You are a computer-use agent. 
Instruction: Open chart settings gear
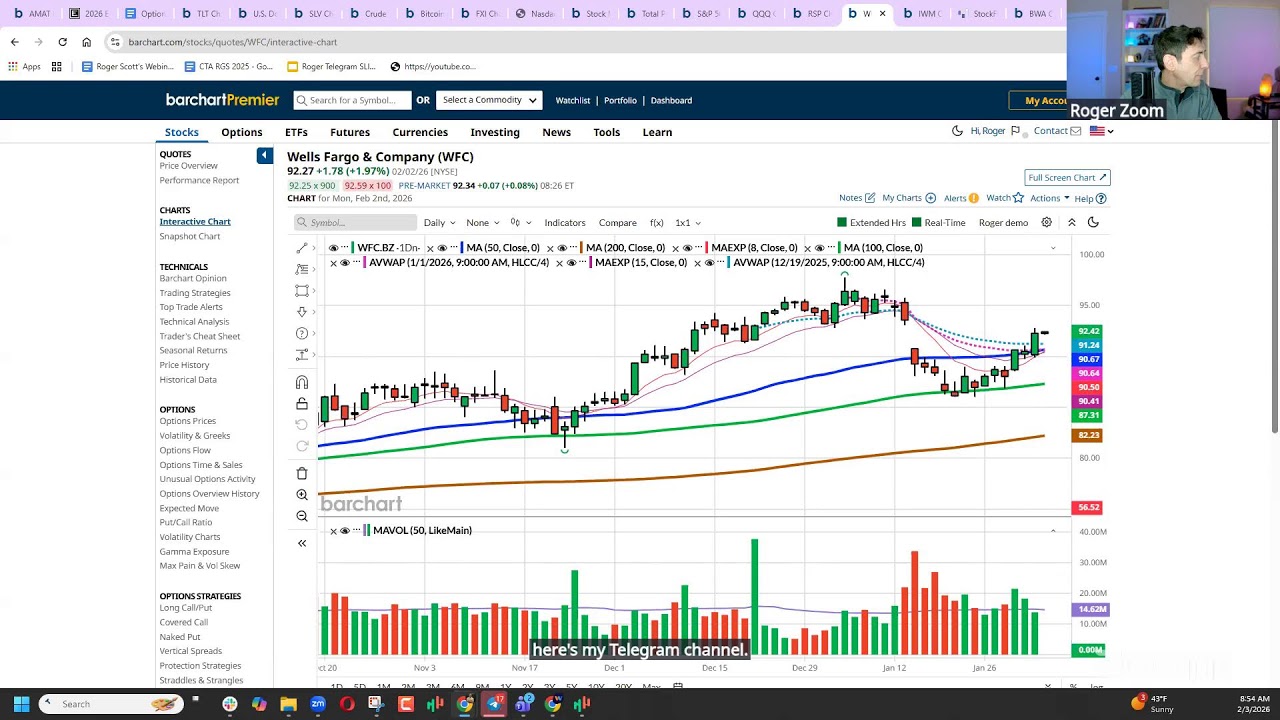point(1047,223)
